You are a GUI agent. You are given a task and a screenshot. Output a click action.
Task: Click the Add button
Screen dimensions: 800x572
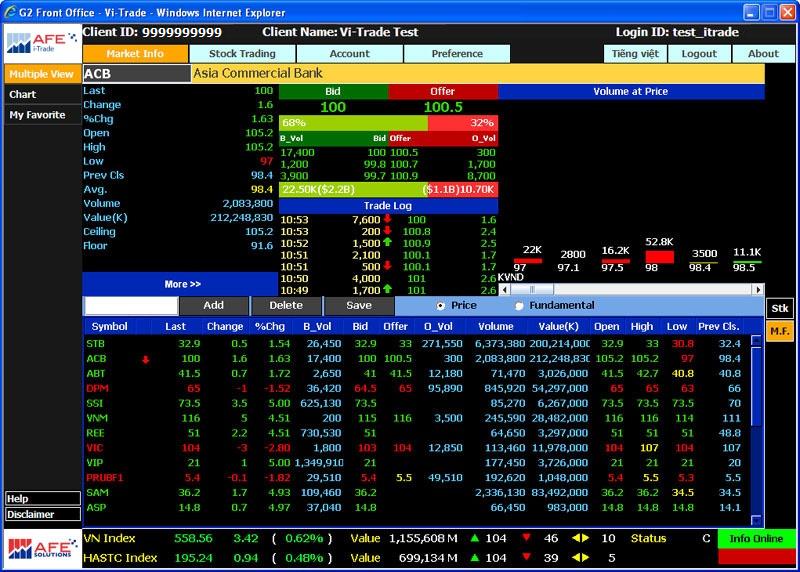coord(214,305)
